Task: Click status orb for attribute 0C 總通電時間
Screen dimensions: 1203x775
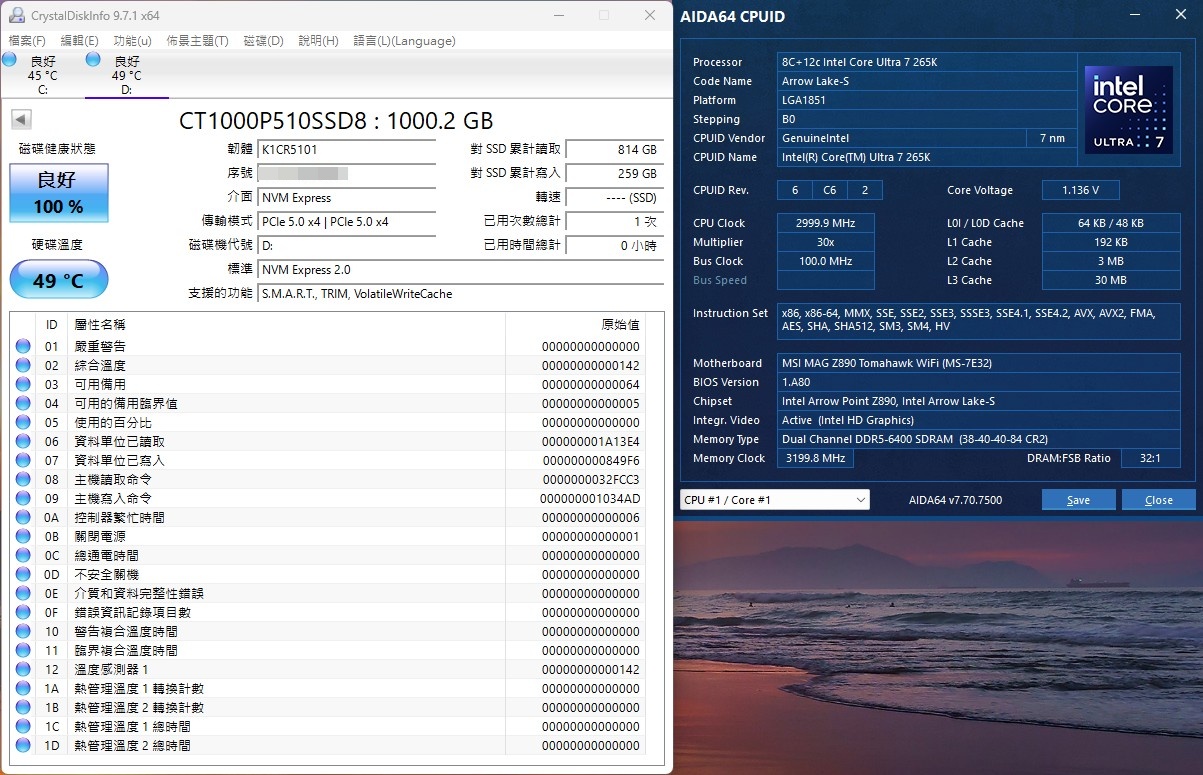Action: click(x=23, y=555)
